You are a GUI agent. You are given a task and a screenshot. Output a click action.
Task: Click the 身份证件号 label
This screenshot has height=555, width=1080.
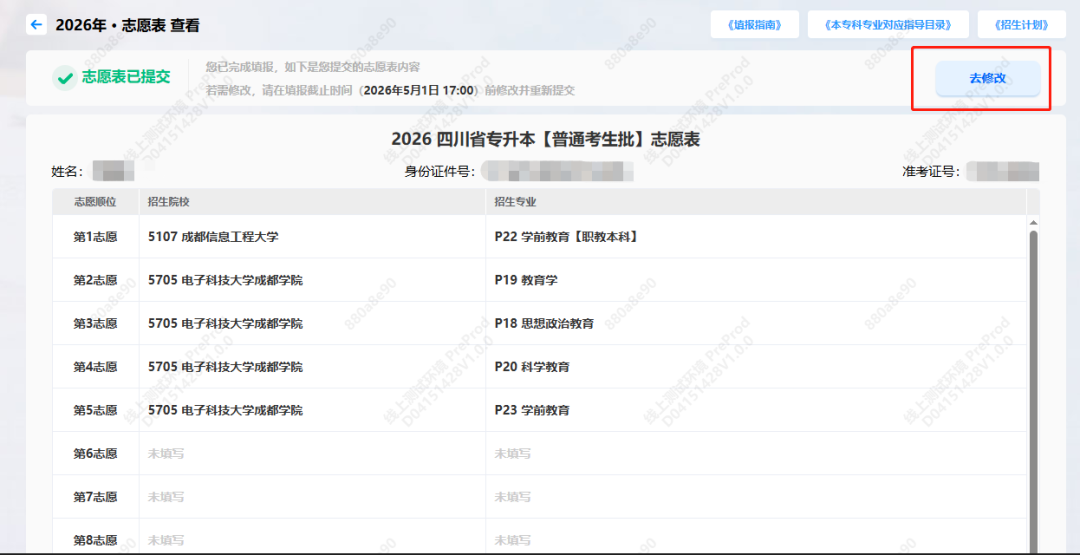tap(439, 171)
